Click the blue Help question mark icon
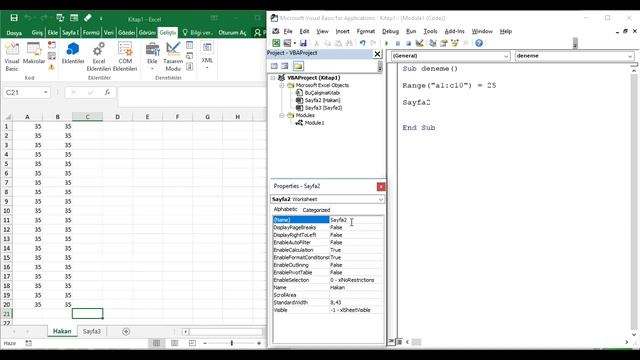 (x=479, y=43)
